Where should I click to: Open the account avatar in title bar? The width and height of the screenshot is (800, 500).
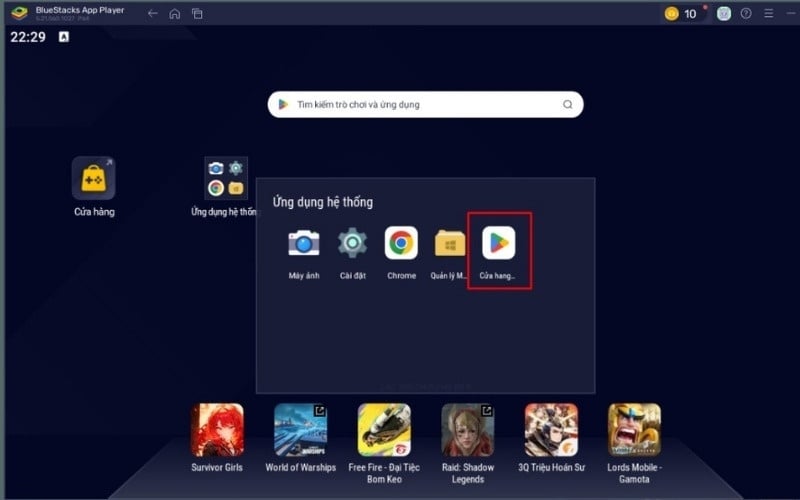[x=723, y=14]
